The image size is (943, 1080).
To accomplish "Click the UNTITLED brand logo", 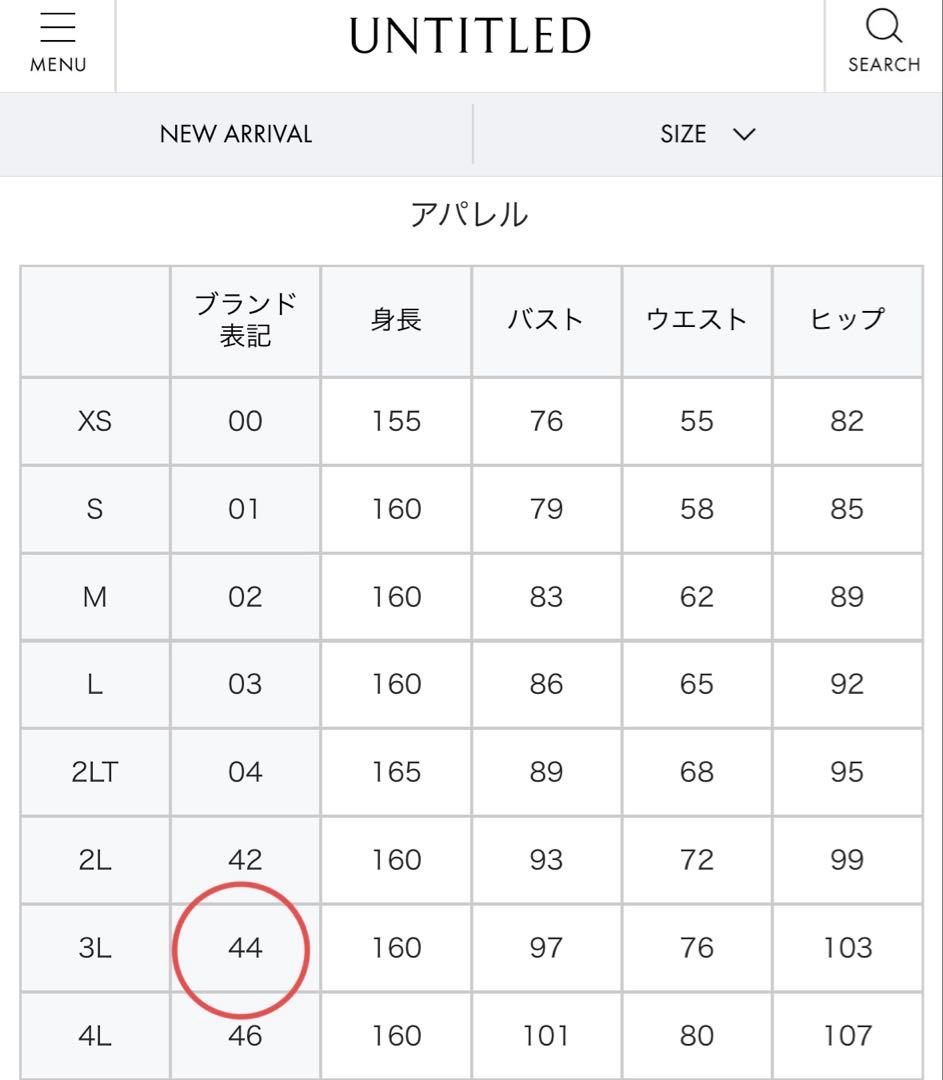I will pyautogui.click(x=470, y=36).
